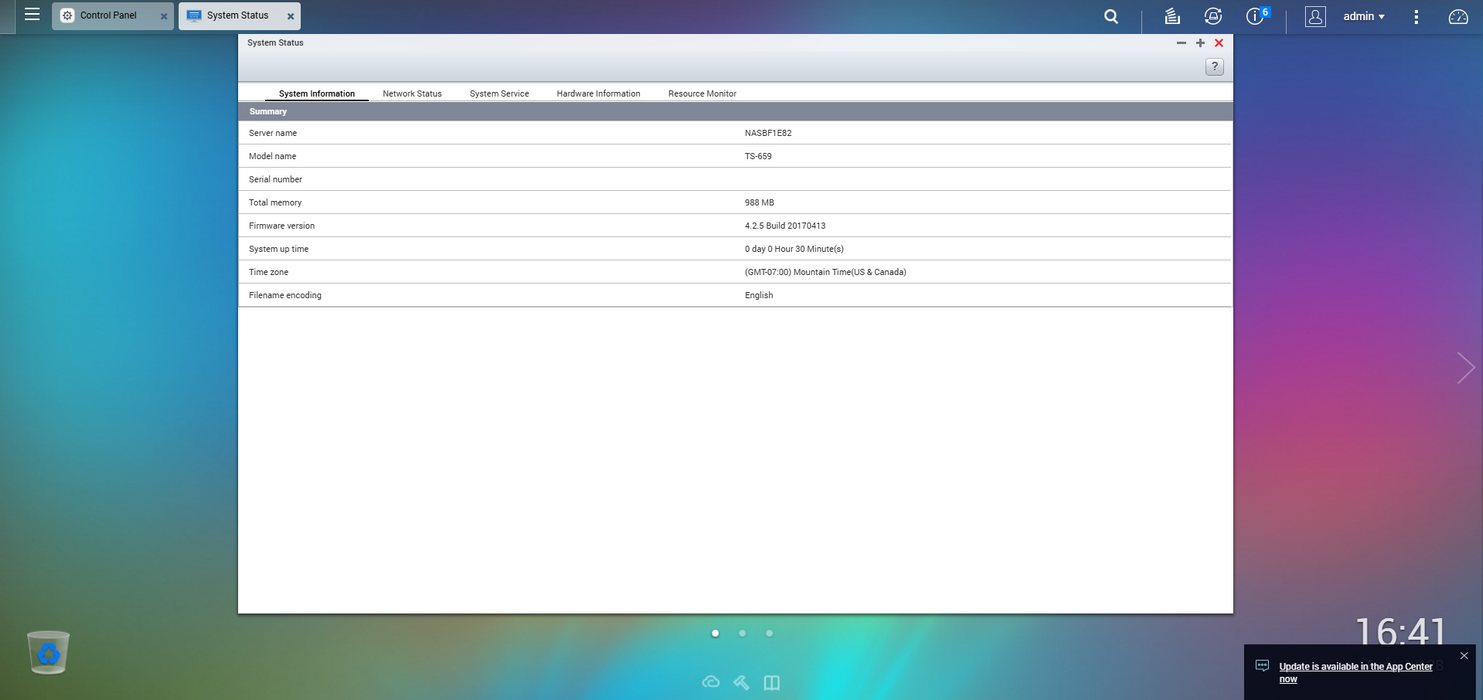Switch to the Network Status tab
Screen dimensions: 1483x700
412,93
